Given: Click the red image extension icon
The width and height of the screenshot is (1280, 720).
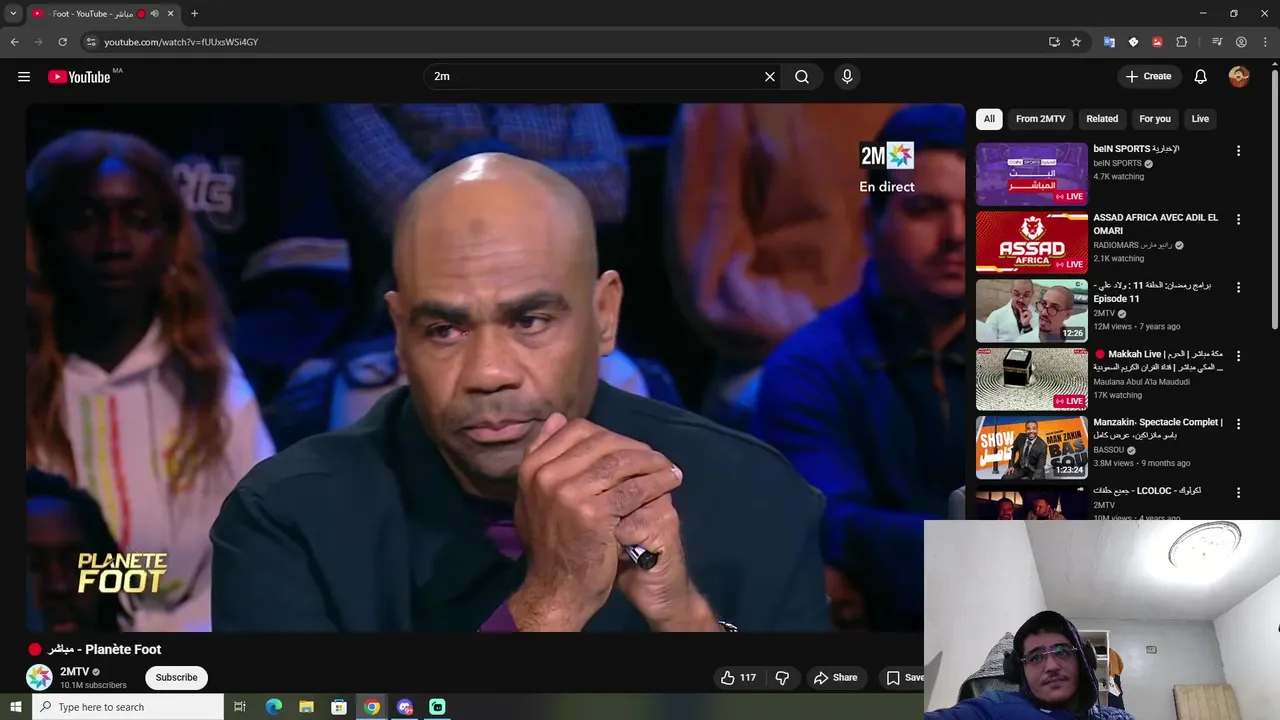Looking at the screenshot, I should 1157,42.
